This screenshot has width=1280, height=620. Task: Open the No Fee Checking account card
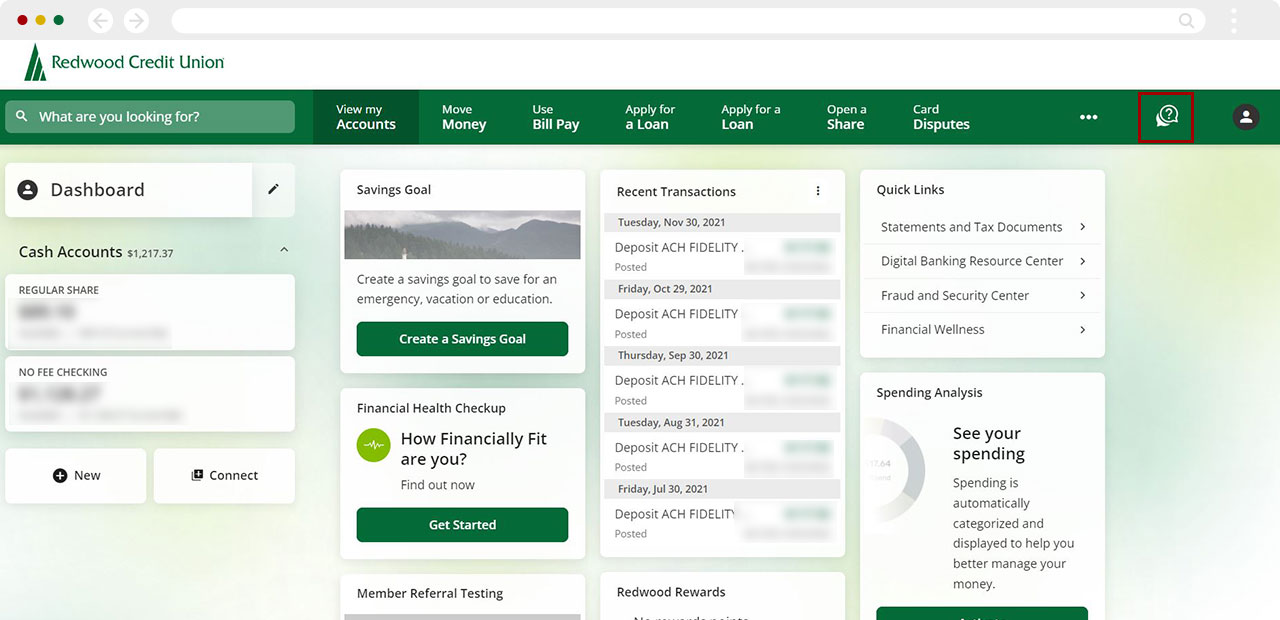(x=150, y=394)
